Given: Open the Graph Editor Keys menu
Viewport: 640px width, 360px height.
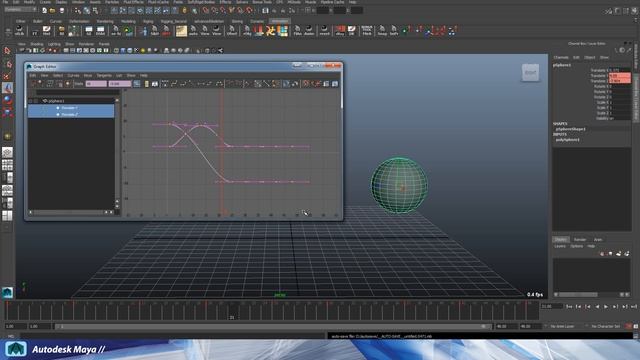Looking at the screenshot, I should pyautogui.click(x=88, y=76).
